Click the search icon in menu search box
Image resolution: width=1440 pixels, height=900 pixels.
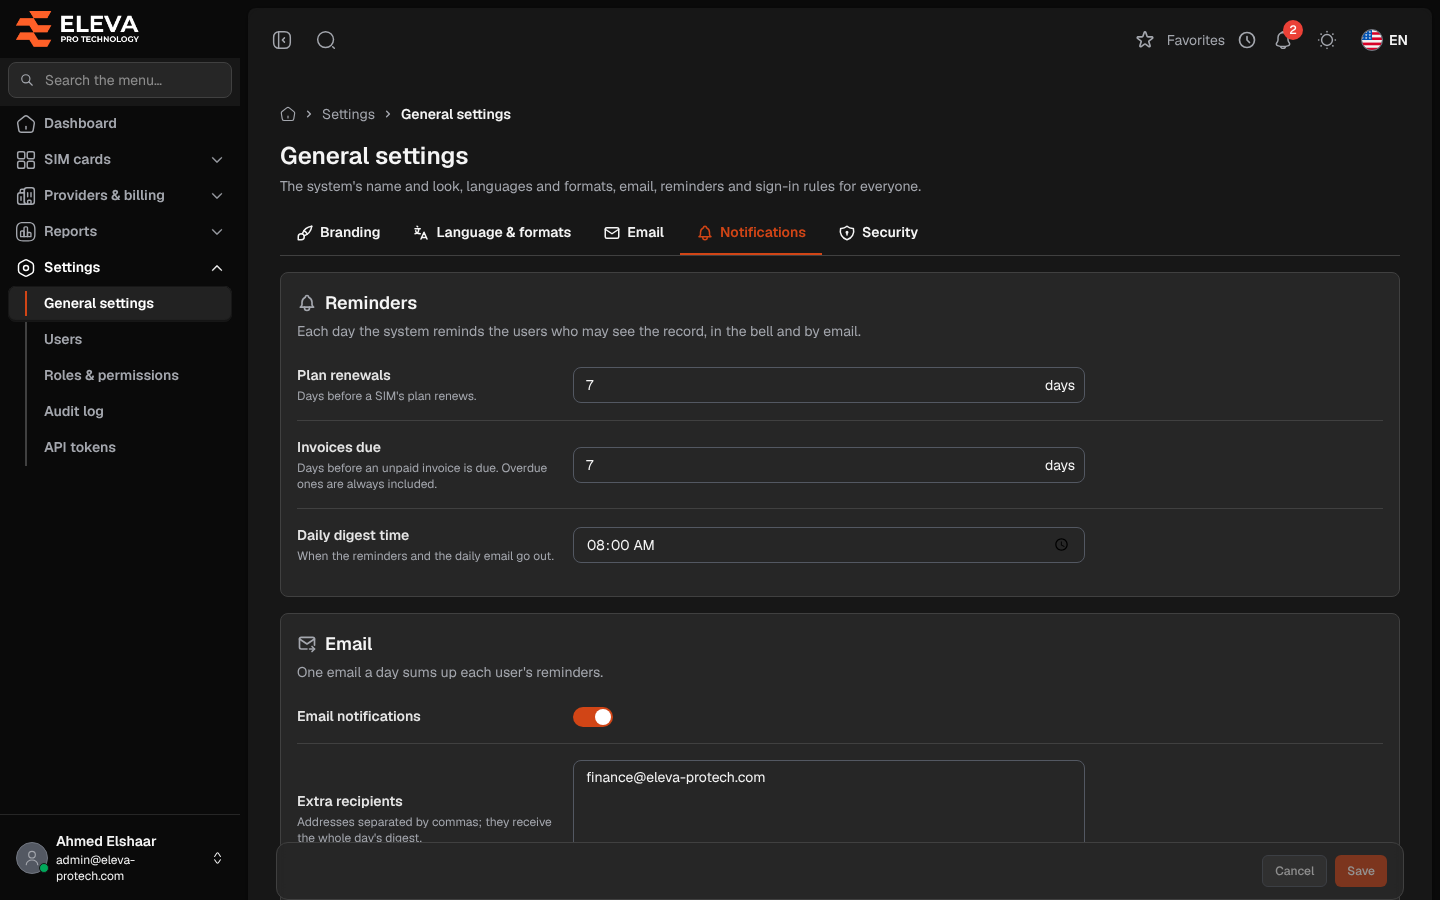click(27, 80)
